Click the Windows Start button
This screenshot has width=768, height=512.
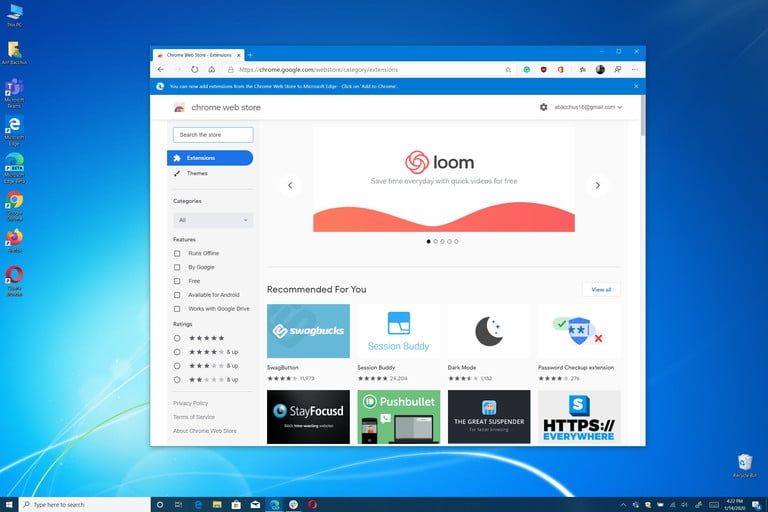click(9, 504)
